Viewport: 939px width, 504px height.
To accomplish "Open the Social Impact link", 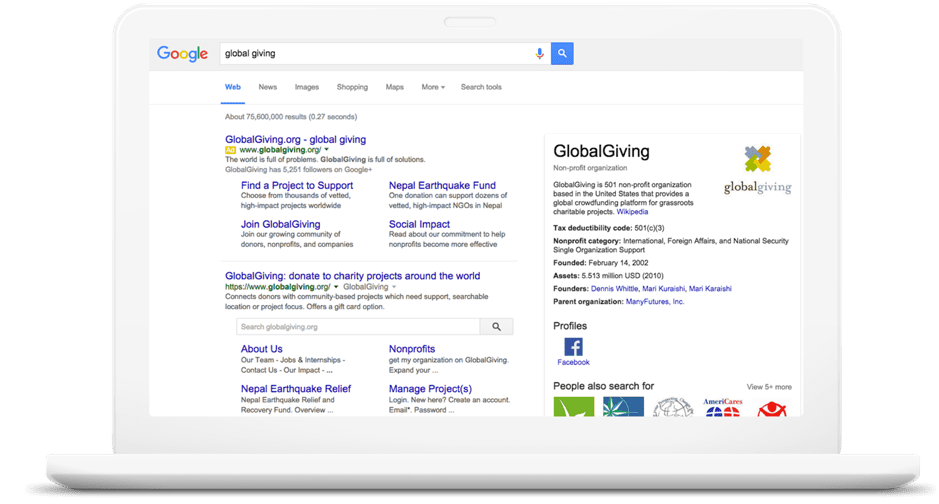I will coord(419,224).
